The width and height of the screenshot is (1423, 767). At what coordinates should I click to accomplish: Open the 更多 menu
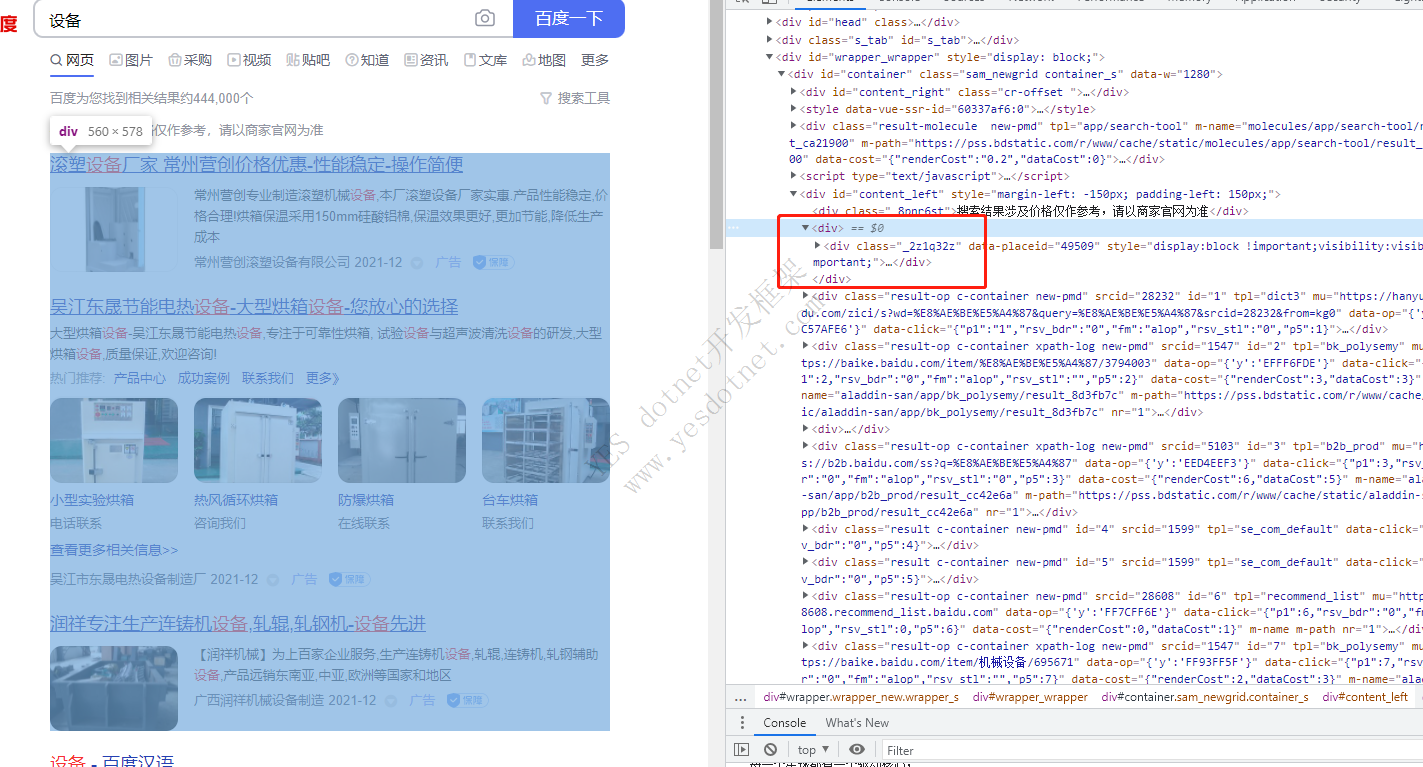pos(595,60)
